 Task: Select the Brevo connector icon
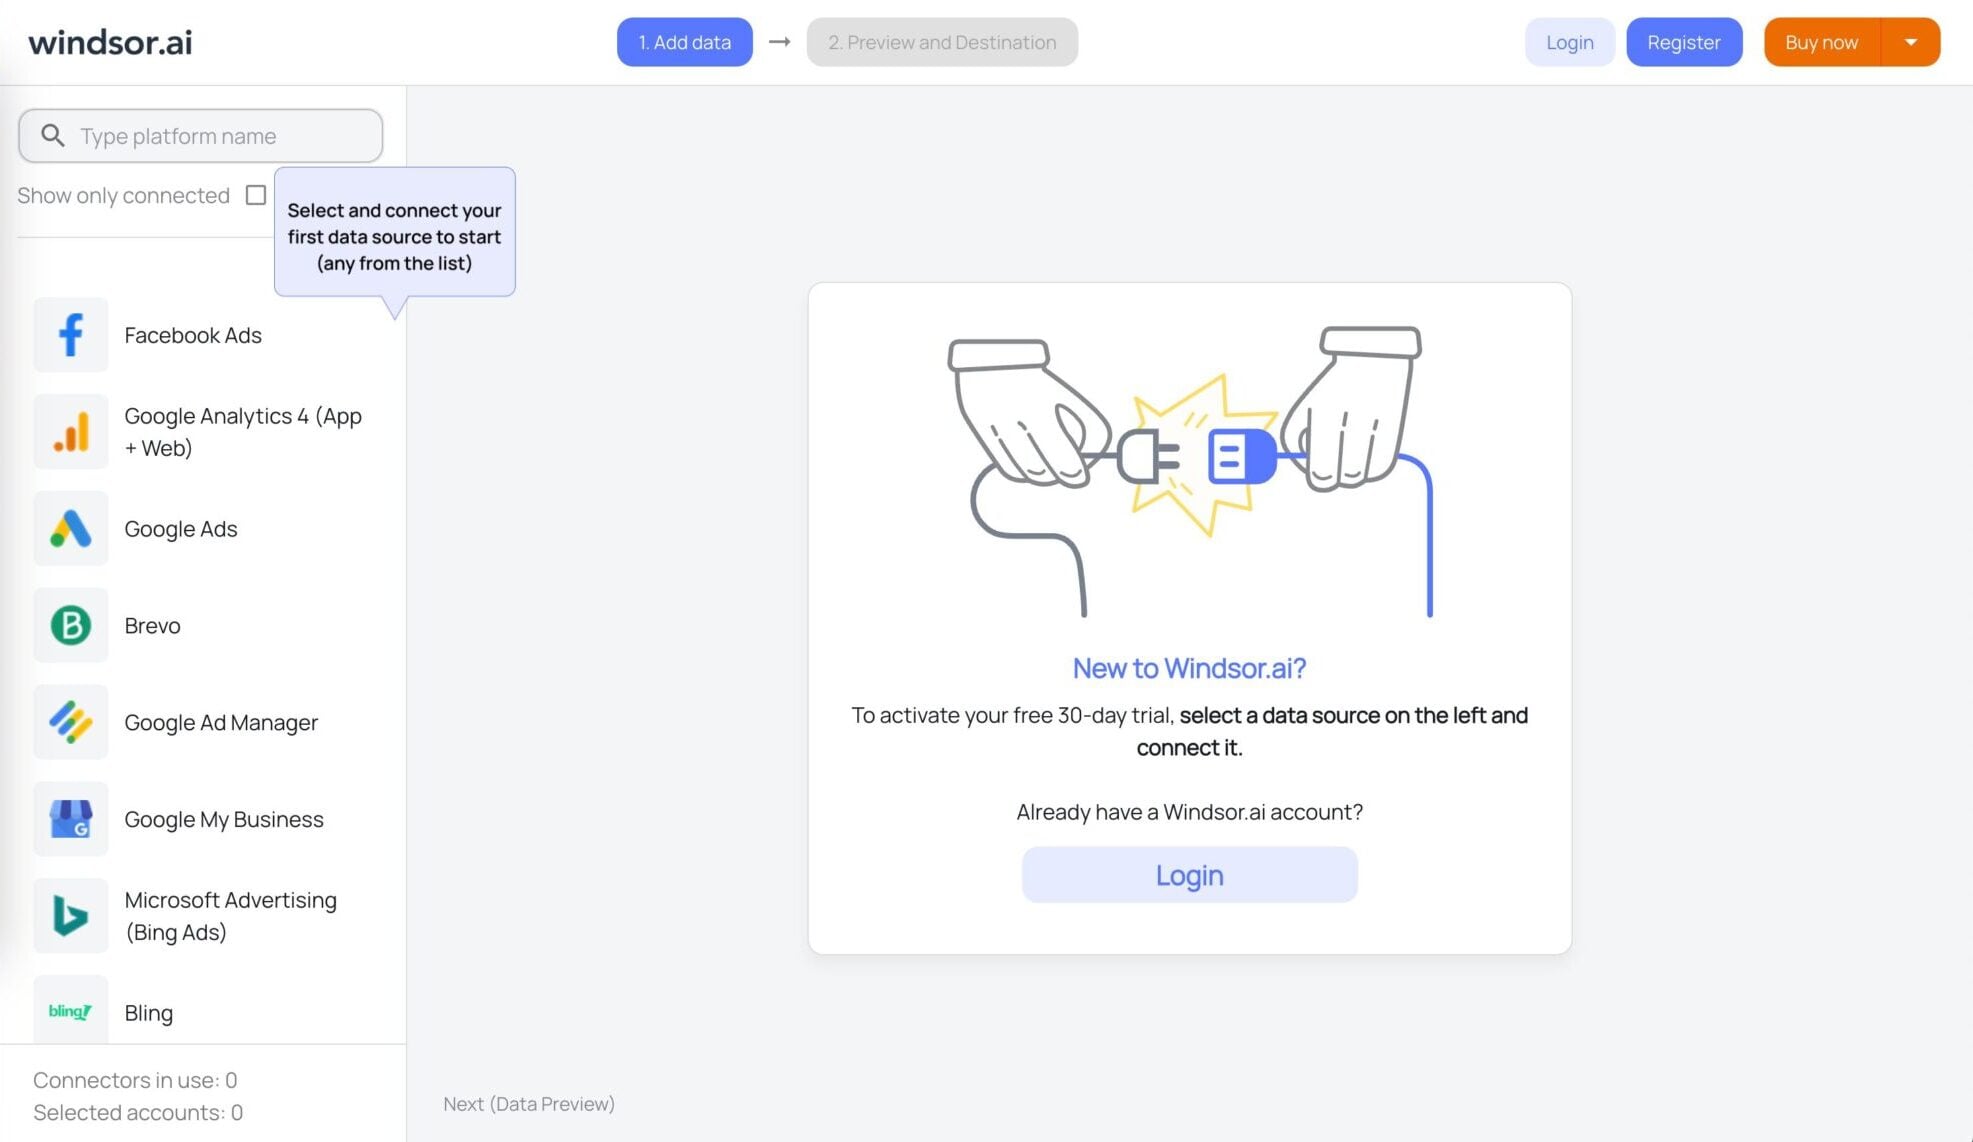[x=71, y=626]
